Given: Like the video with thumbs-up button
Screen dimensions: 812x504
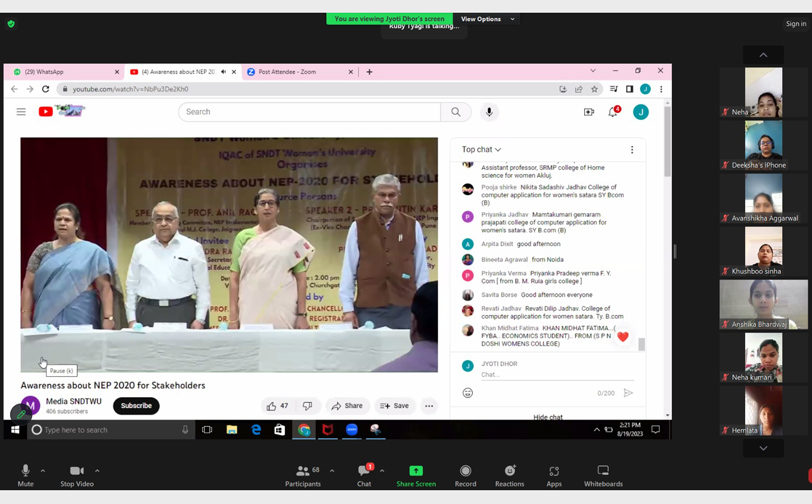Looking at the screenshot, I should point(272,406).
